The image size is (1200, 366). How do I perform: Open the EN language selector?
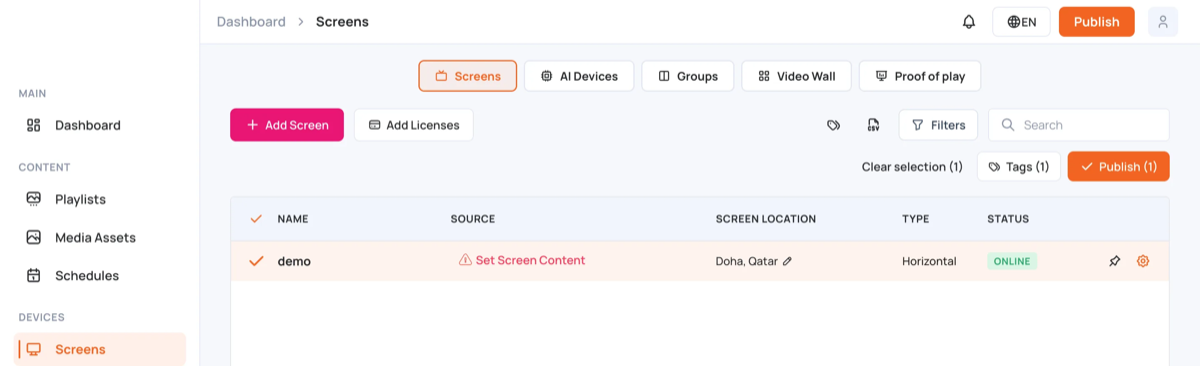[1021, 22]
